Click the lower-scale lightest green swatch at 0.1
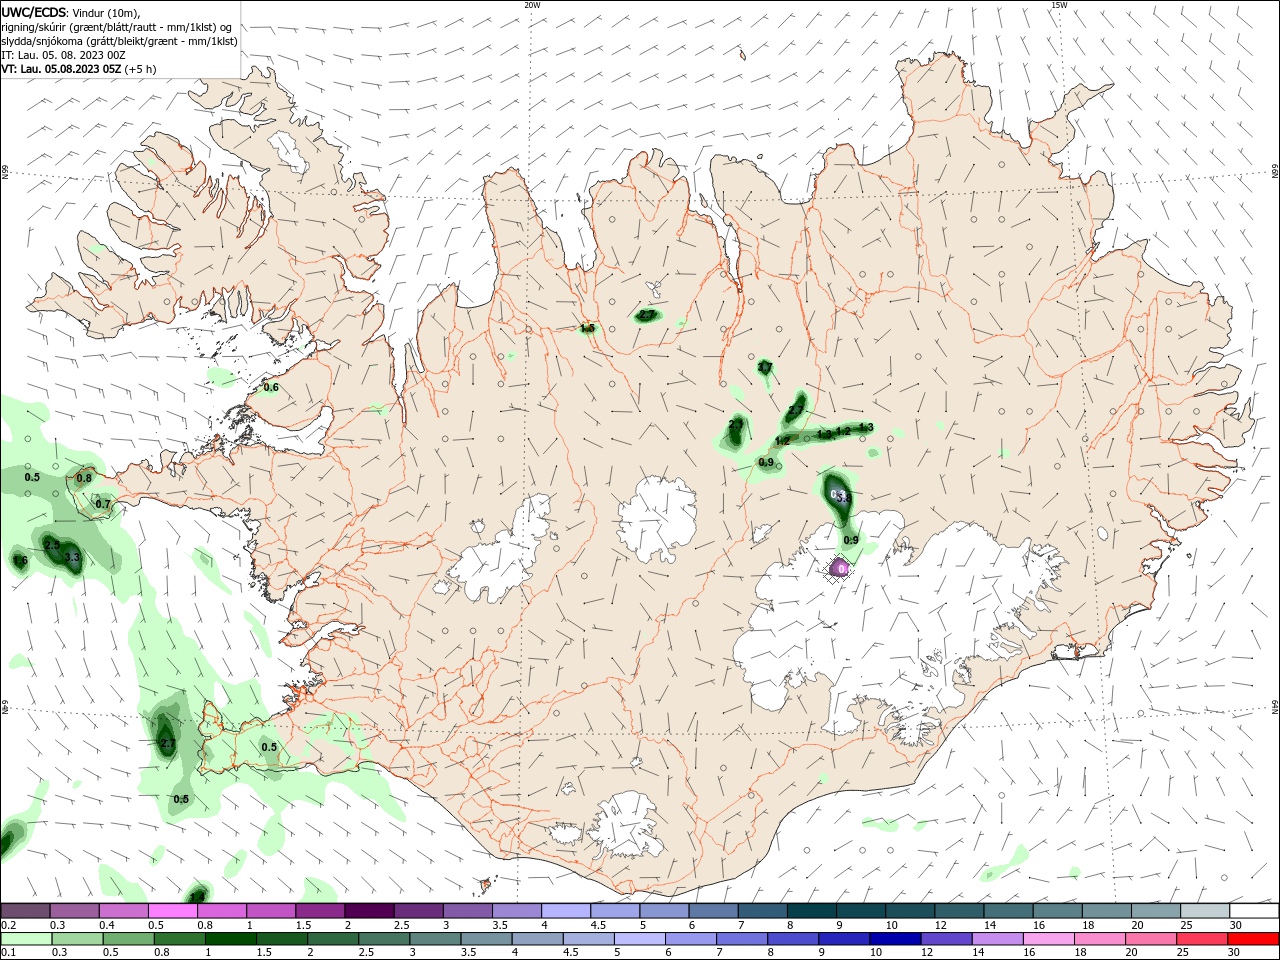1280x960 pixels. click(26, 939)
